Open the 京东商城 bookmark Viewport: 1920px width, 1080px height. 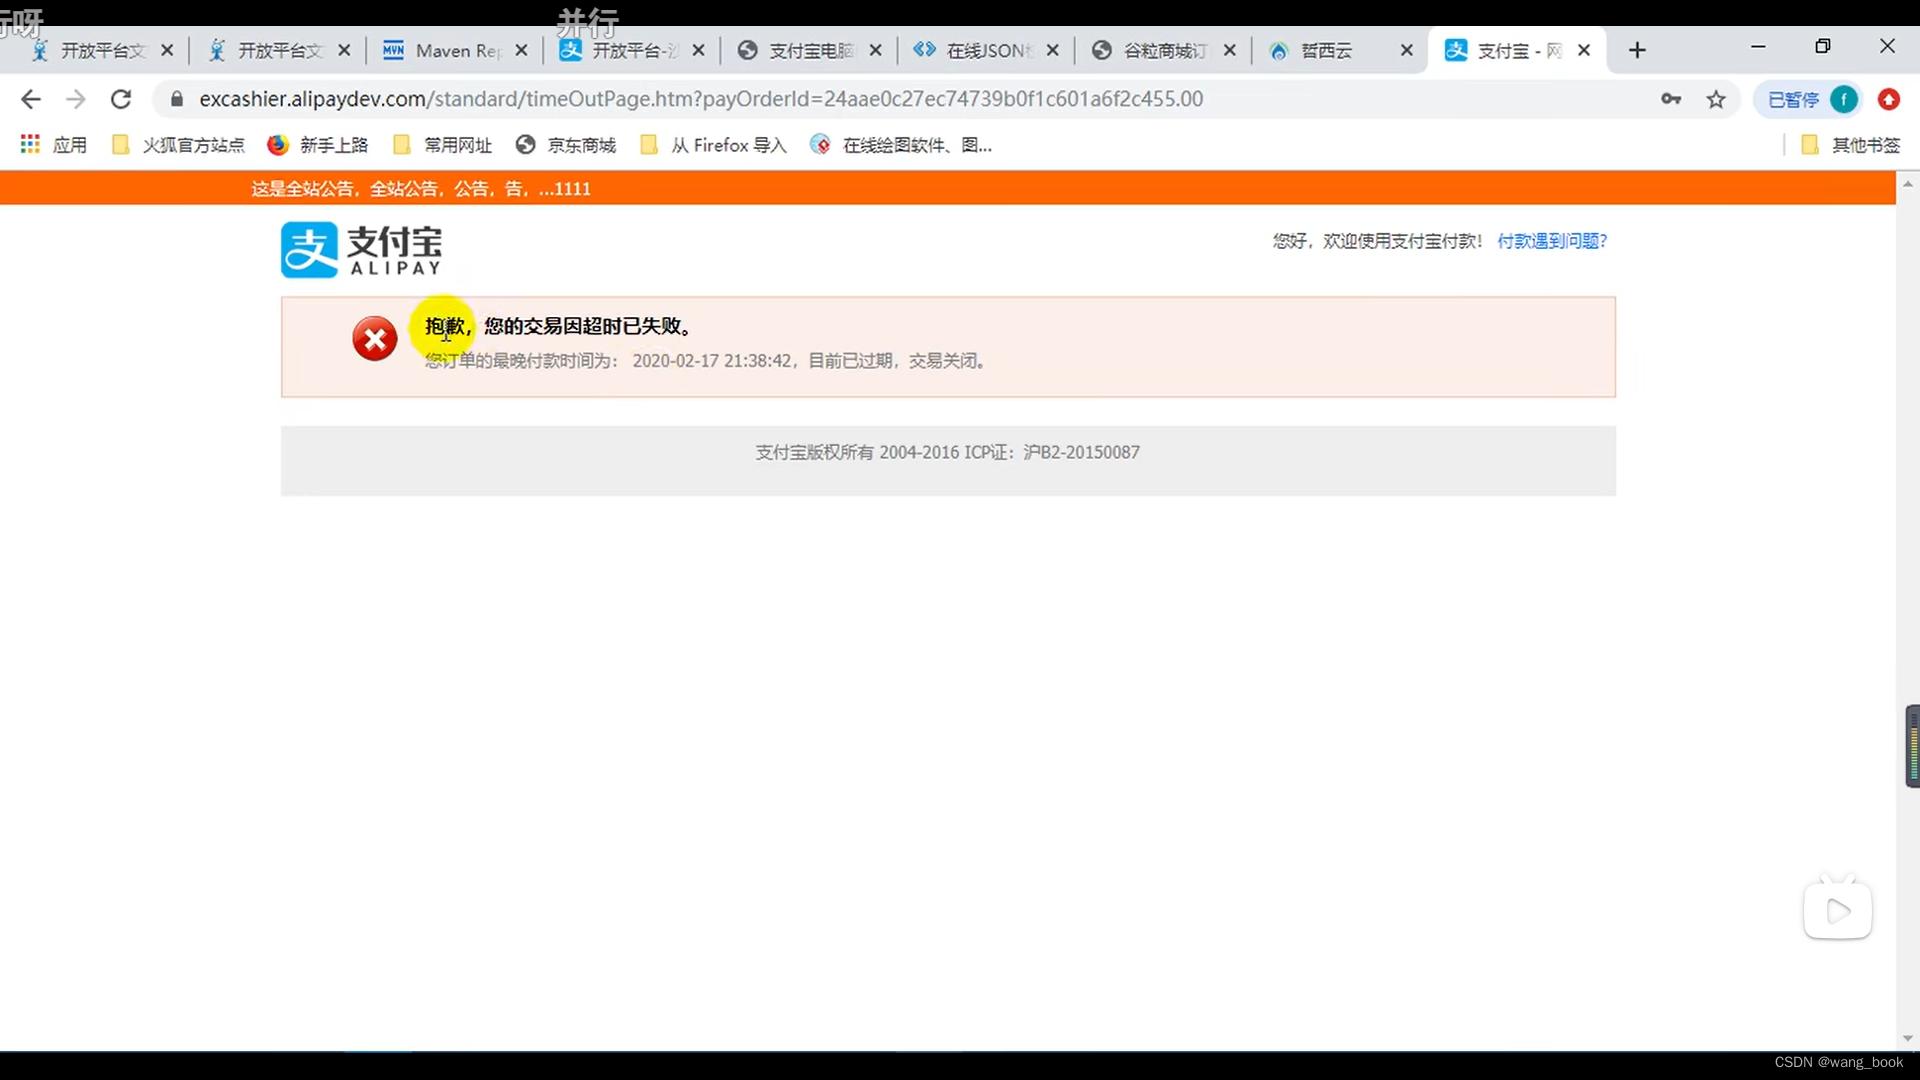click(x=566, y=145)
